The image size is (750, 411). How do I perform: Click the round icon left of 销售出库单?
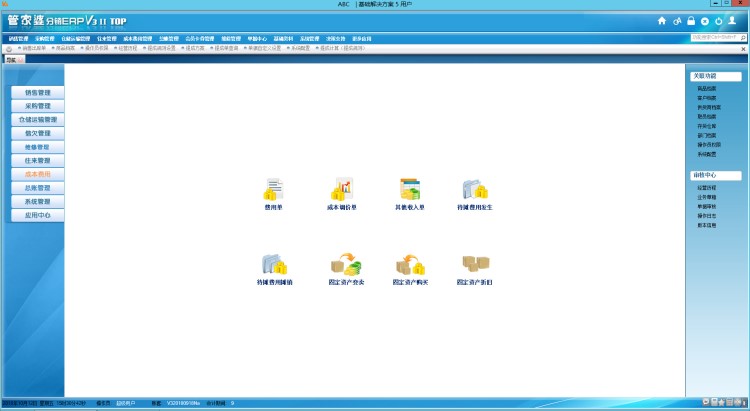point(9,49)
